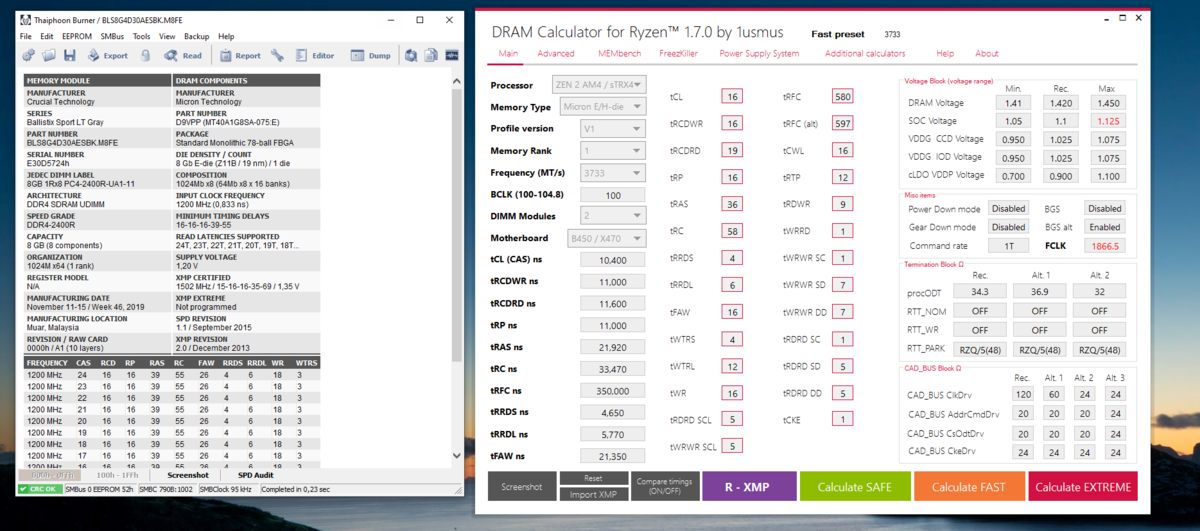Open the SMBus menu

[x=112, y=36]
